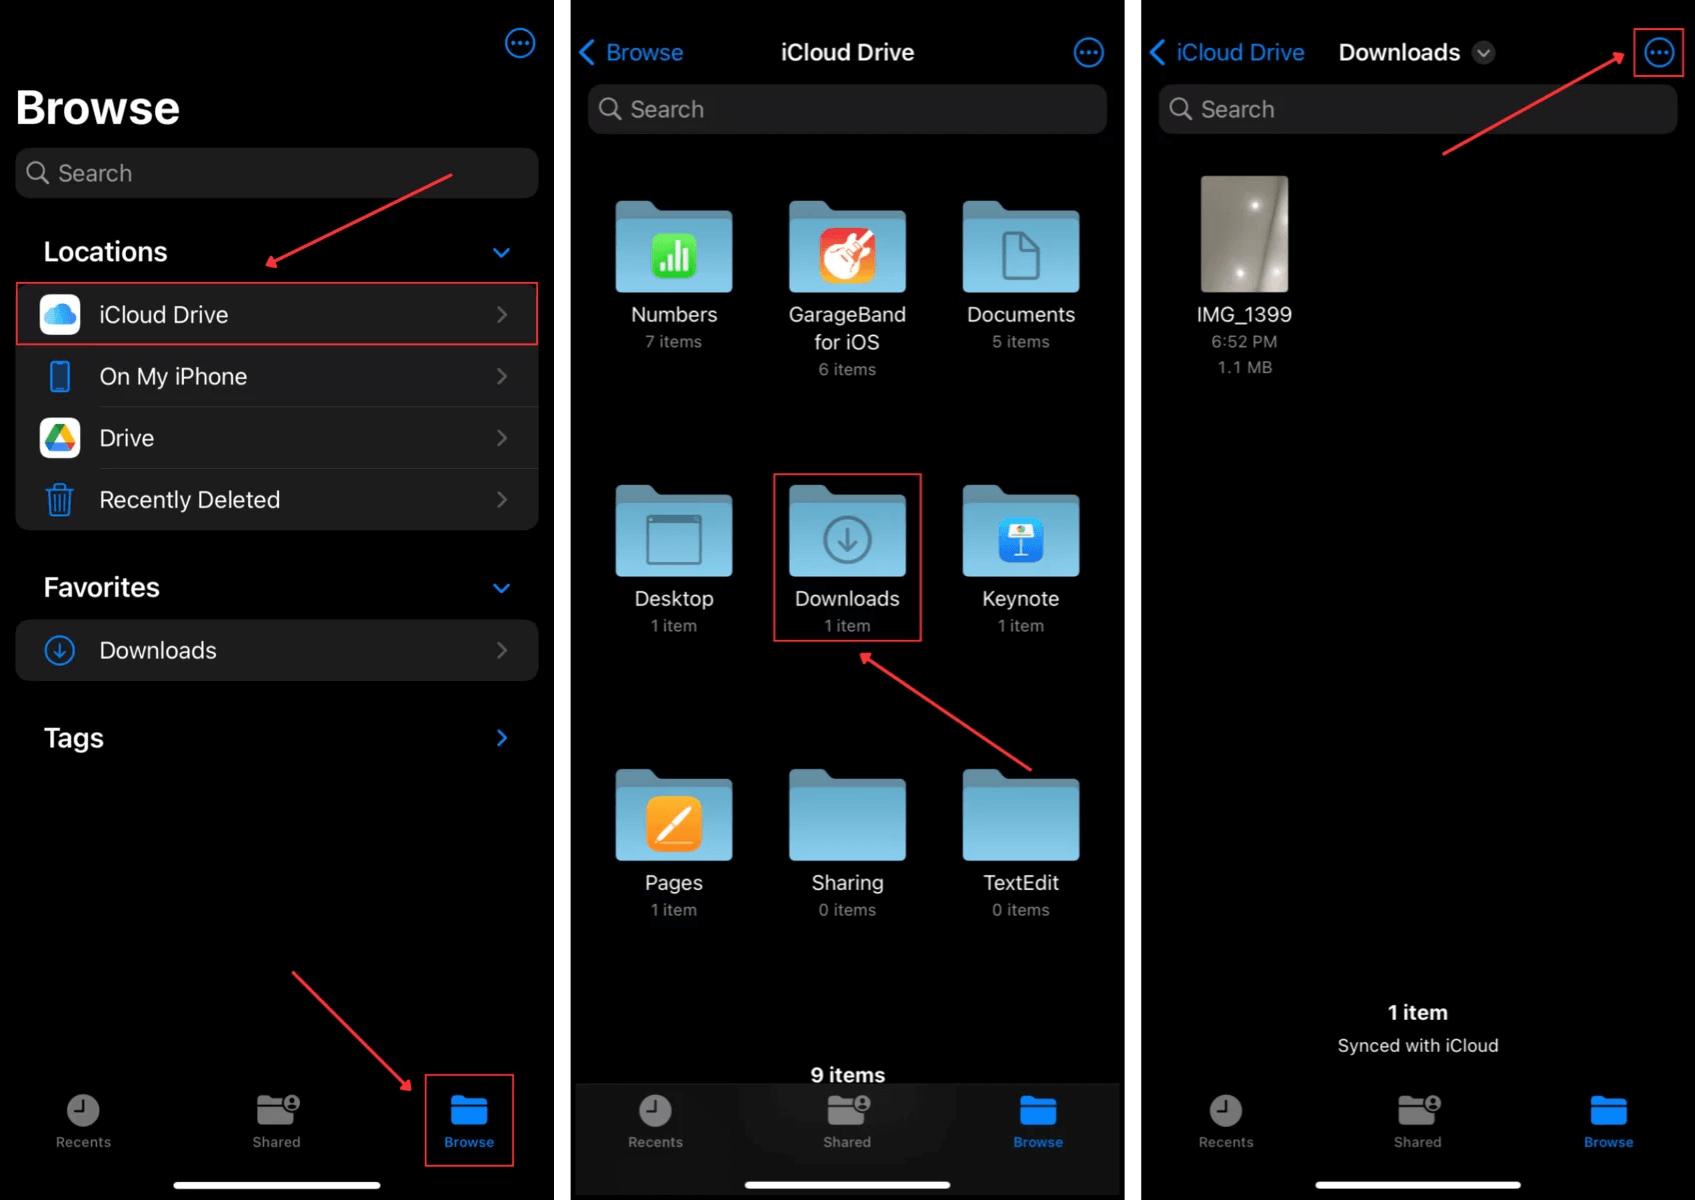1695x1200 pixels.
Task: Select Browse tab on the iCloud Drive screen
Action: (x=1038, y=1121)
